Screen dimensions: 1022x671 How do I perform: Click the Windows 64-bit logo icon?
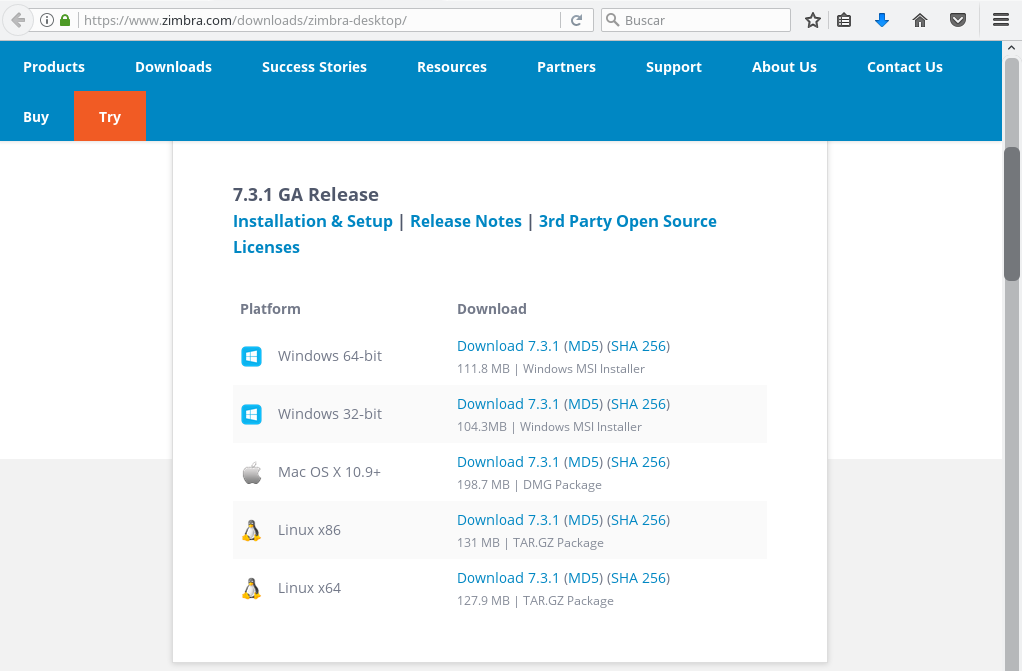252,356
